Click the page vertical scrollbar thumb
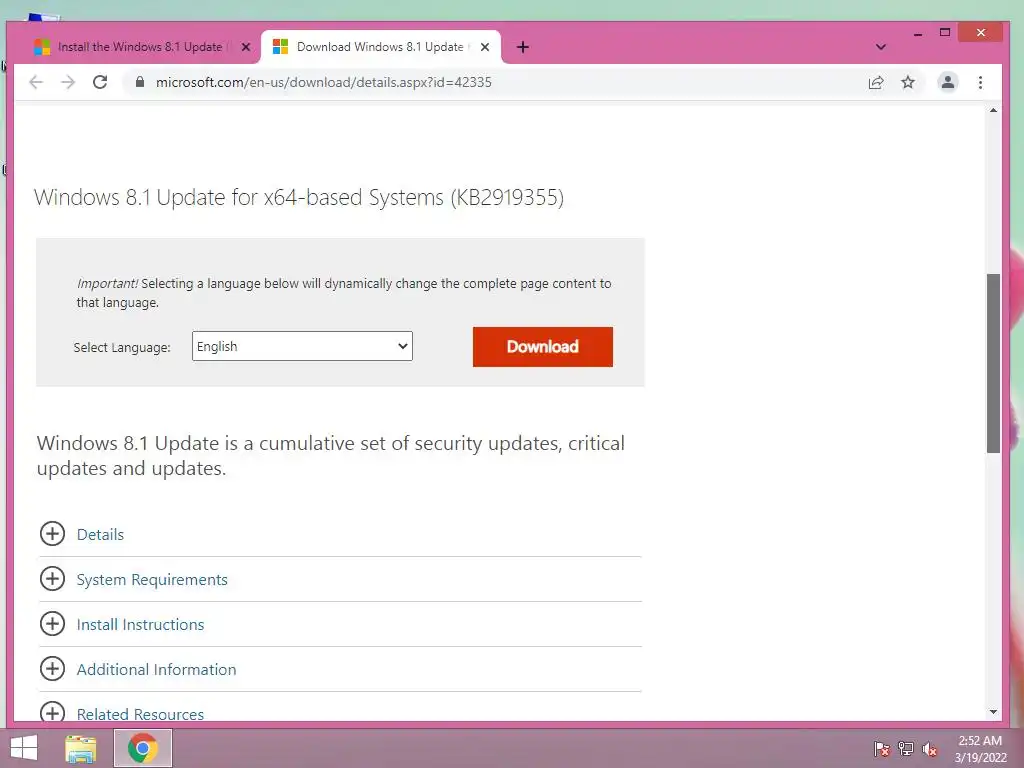1024x768 pixels. pos(993,363)
